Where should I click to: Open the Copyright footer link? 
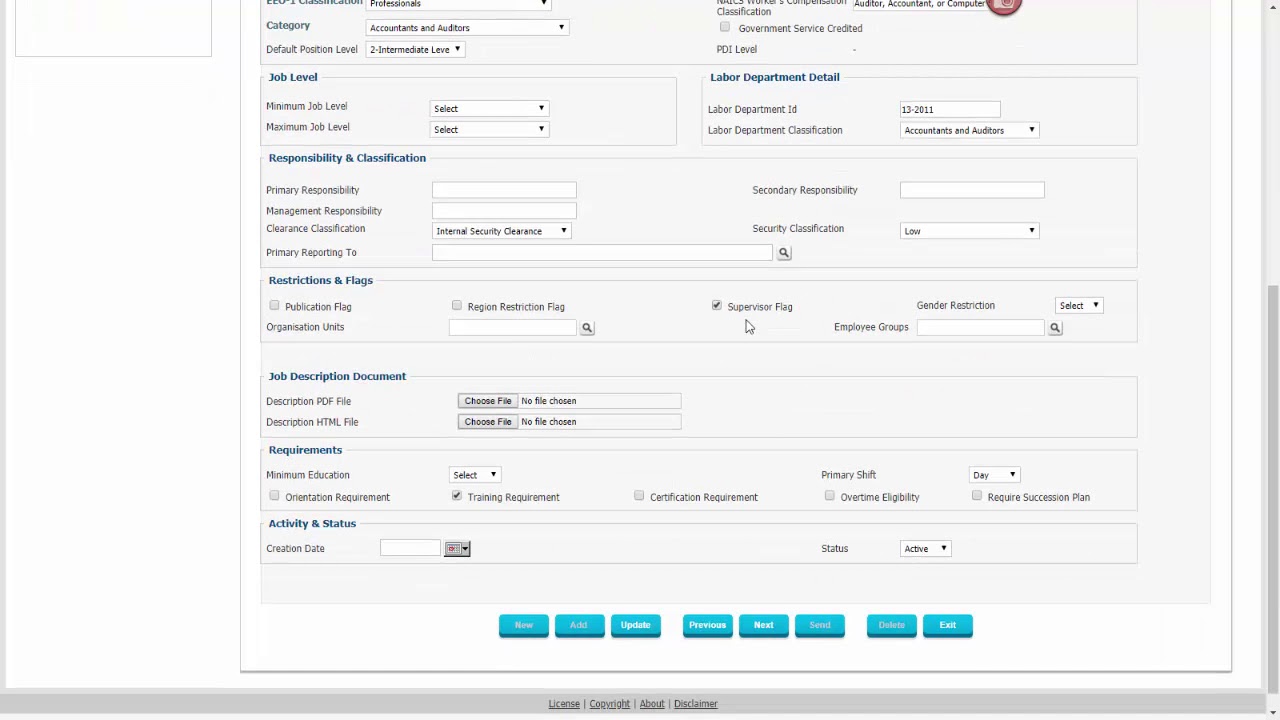(x=610, y=704)
